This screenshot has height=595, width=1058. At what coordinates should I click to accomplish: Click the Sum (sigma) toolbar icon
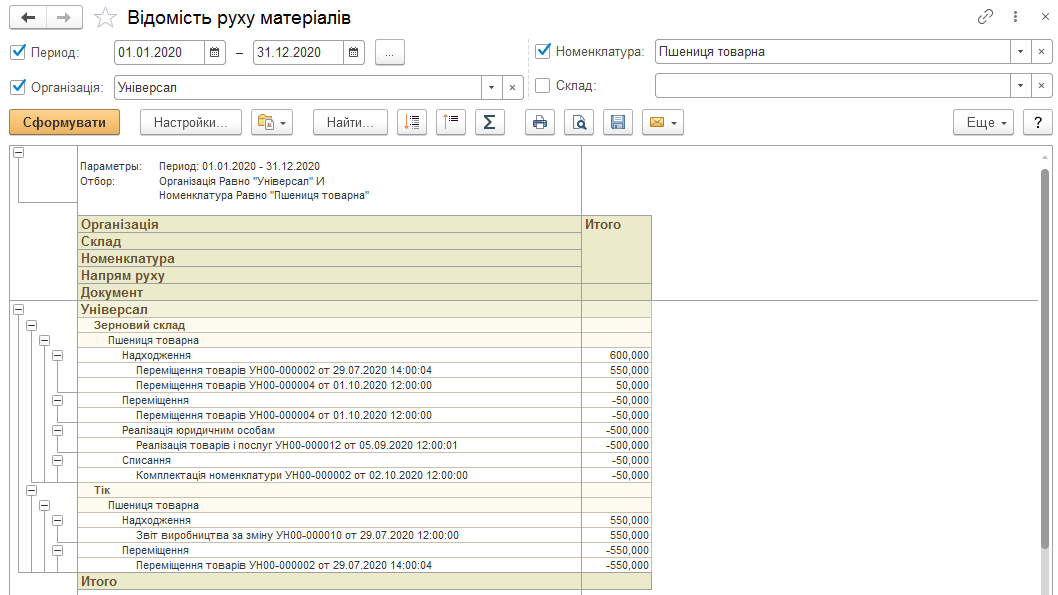[490, 122]
